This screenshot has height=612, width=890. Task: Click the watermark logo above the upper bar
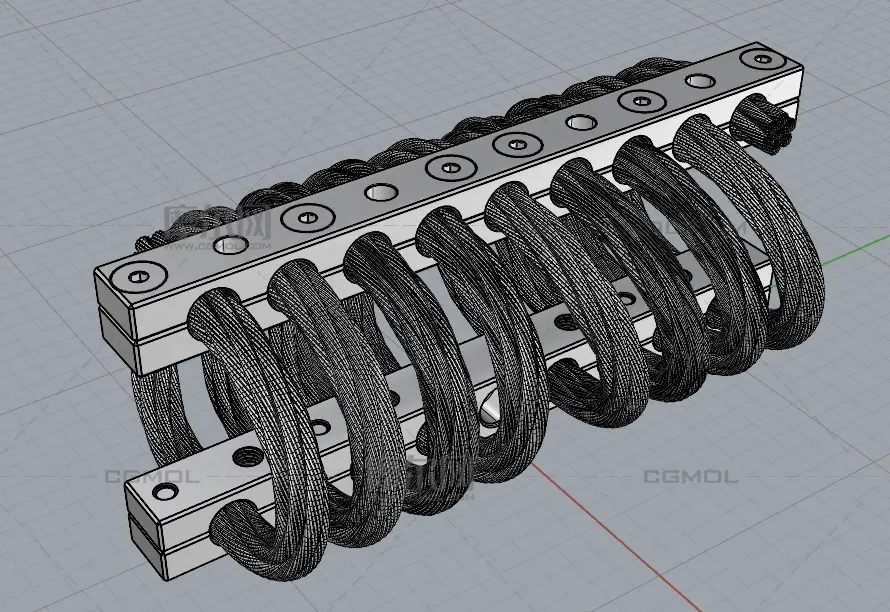217,226
